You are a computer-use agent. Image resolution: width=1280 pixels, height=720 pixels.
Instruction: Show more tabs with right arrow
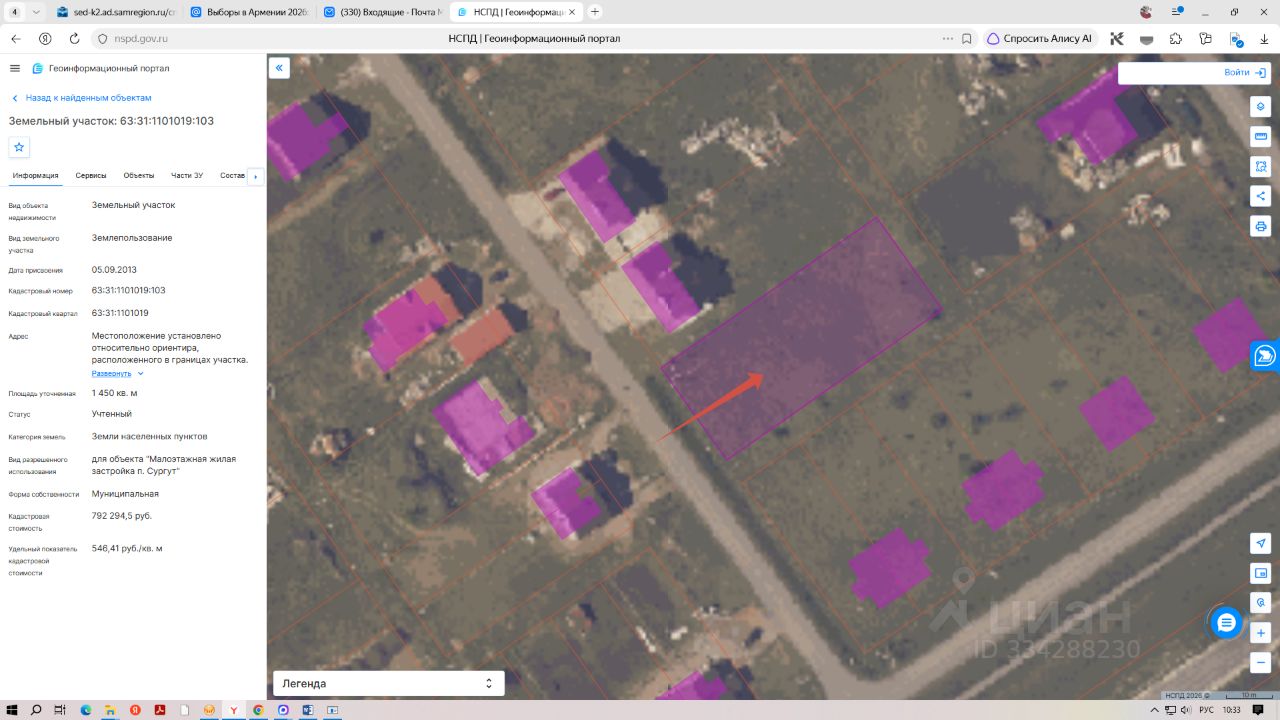point(255,176)
